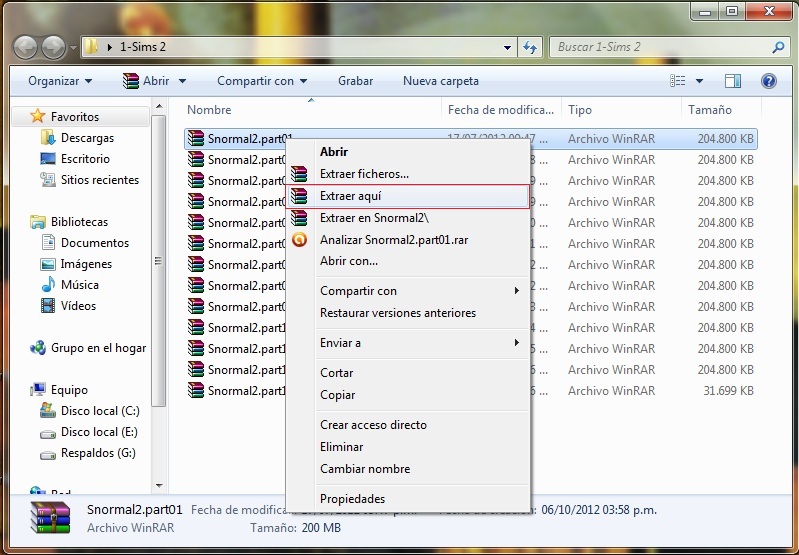Click the Respaldos (G:) drive icon
Viewport: 799px width, 555px height.
tap(48, 454)
